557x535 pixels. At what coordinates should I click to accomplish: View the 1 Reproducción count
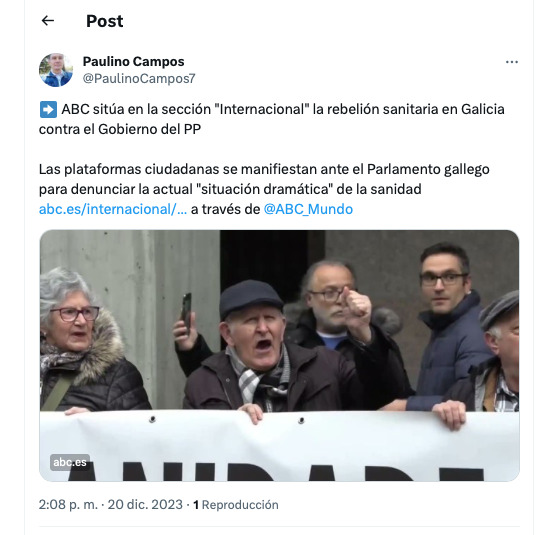tap(236, 504)
